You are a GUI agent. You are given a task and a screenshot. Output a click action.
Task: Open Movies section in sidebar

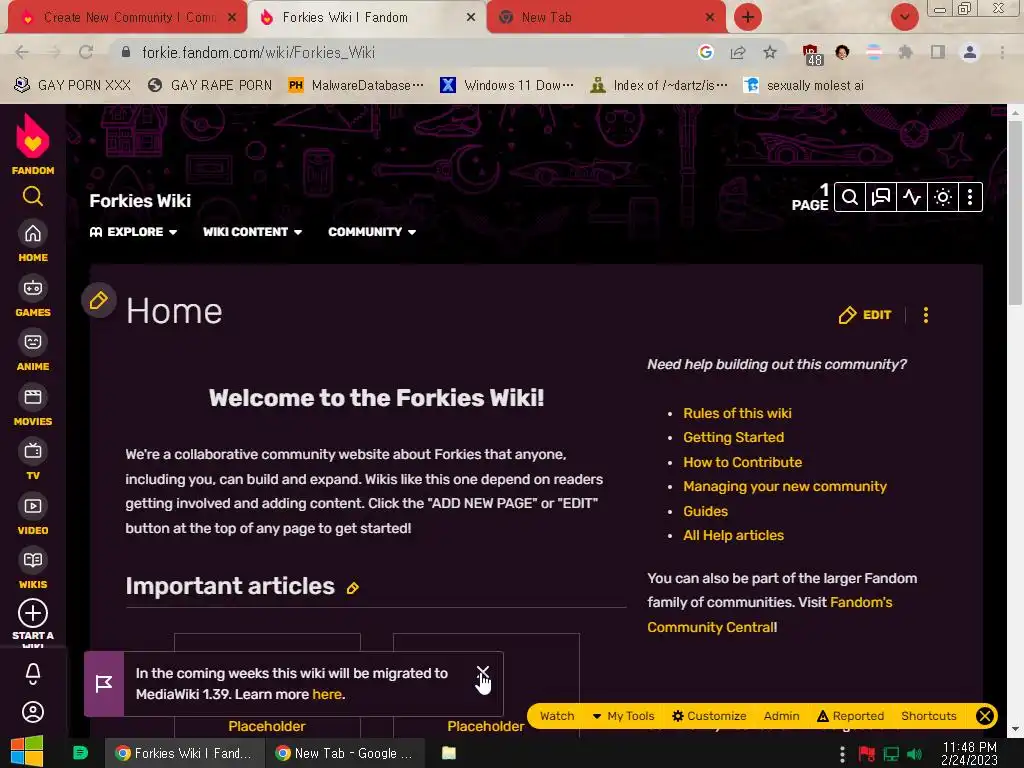click(33, 406)
